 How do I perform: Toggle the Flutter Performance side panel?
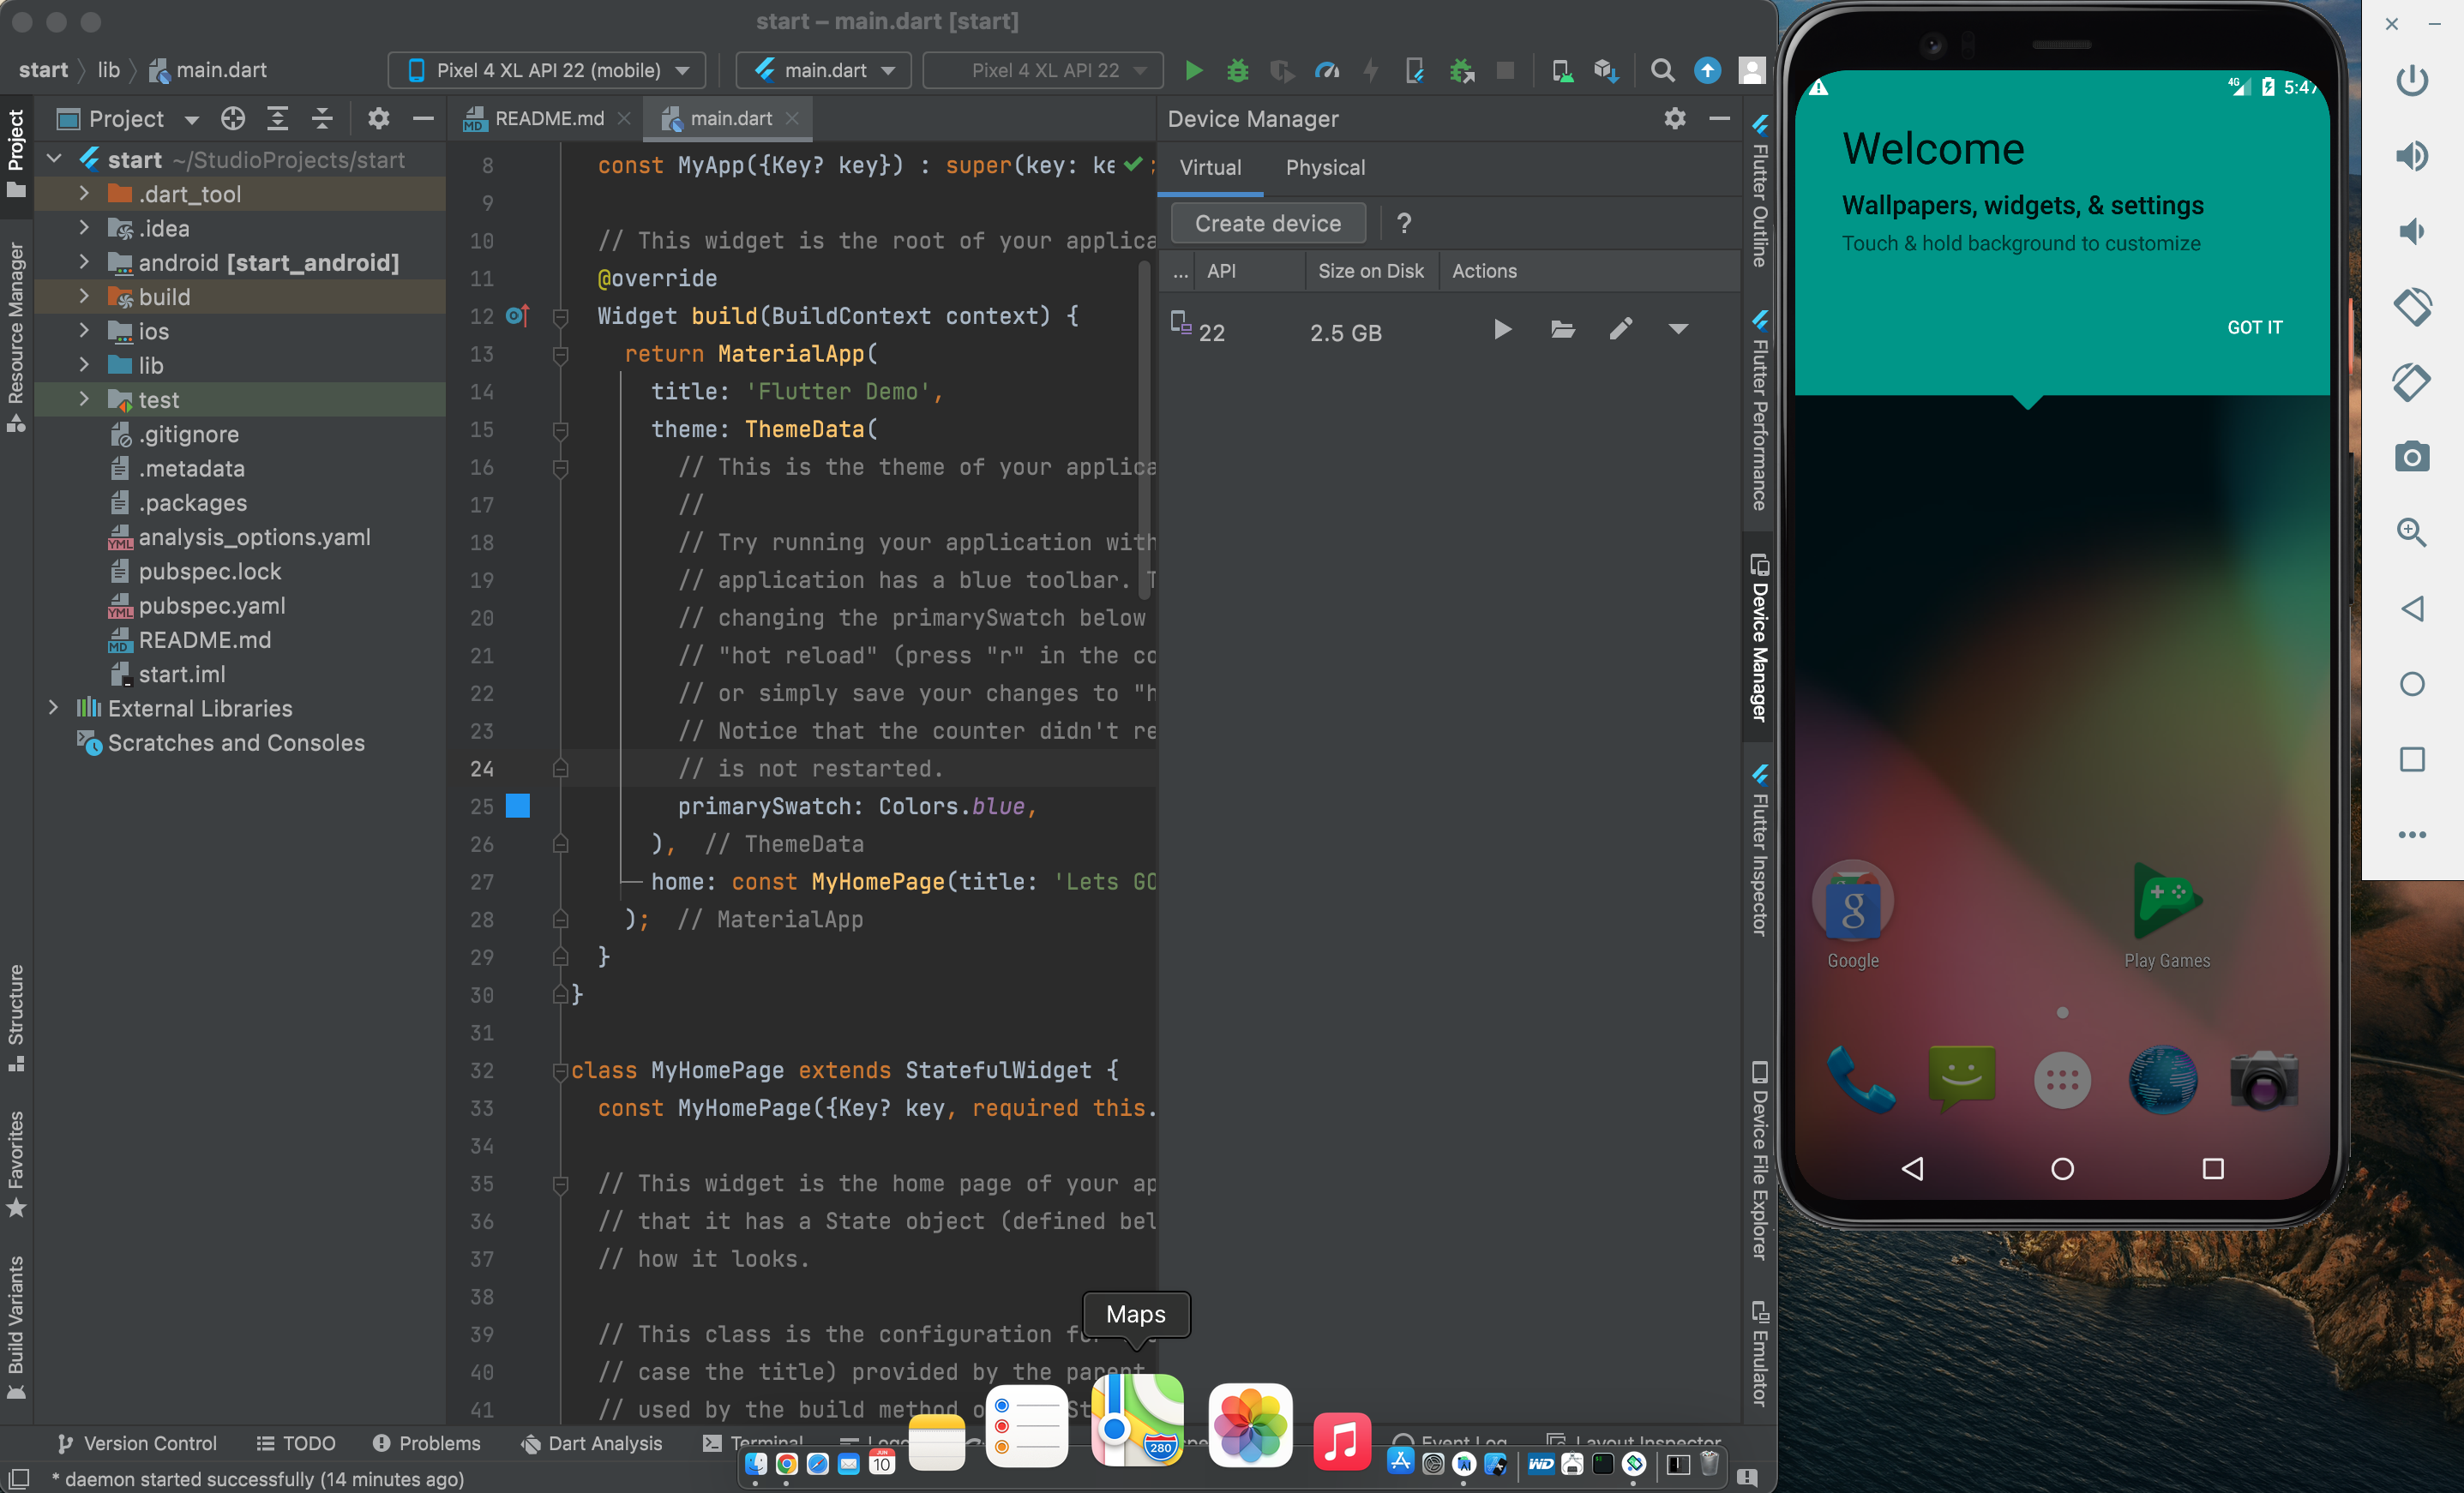click(x=1759, y=410)
